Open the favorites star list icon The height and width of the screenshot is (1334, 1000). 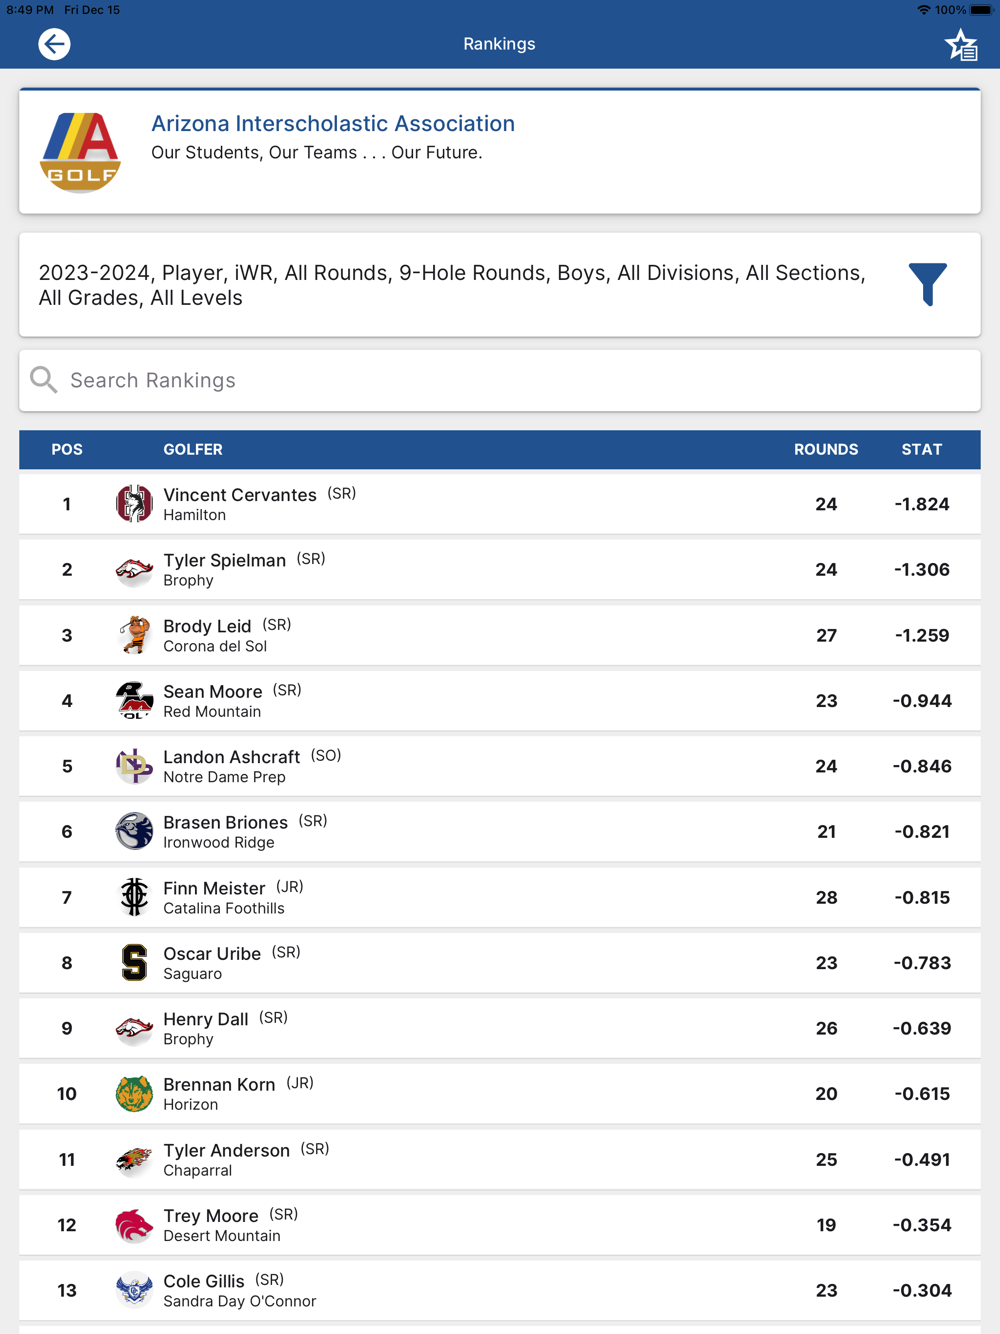pos(962,45)
